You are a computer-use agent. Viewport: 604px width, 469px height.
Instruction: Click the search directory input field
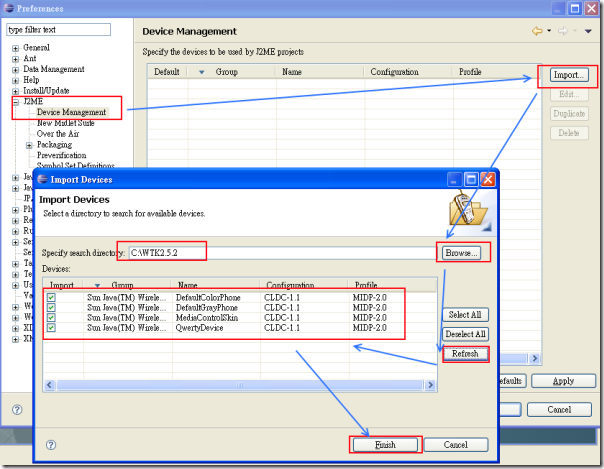[x=282, y=253]
